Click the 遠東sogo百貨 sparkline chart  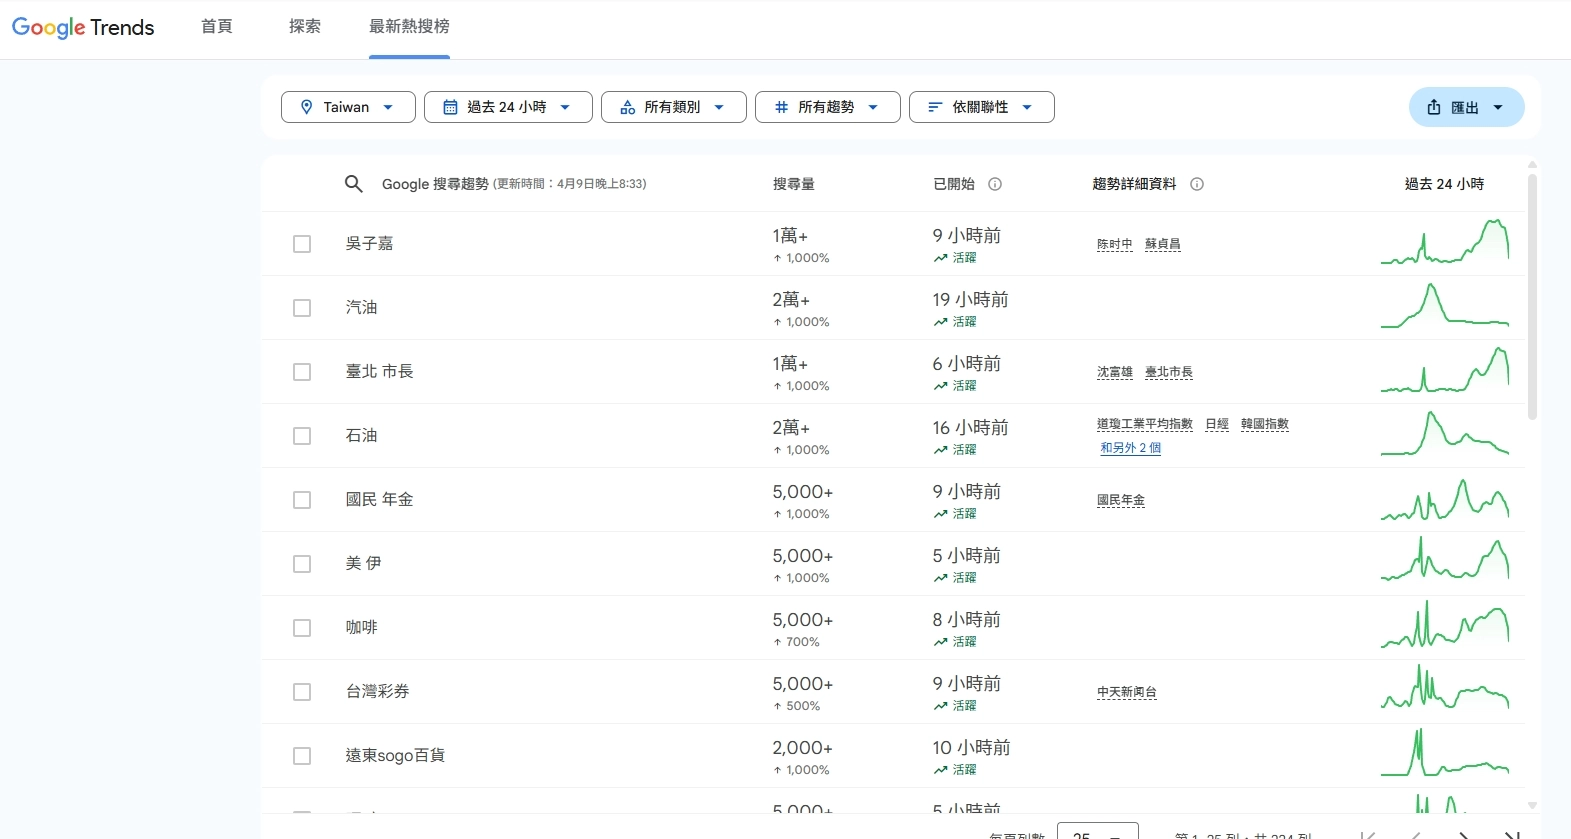[1445, 754]
